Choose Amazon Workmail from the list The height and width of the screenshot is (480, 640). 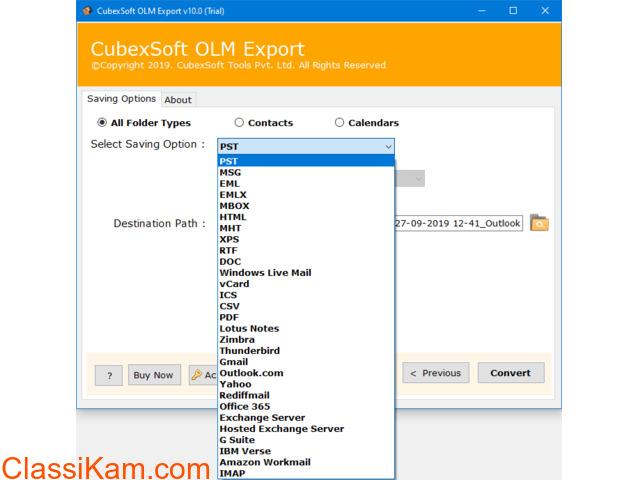pyautogui.click(x=306, y=462)
